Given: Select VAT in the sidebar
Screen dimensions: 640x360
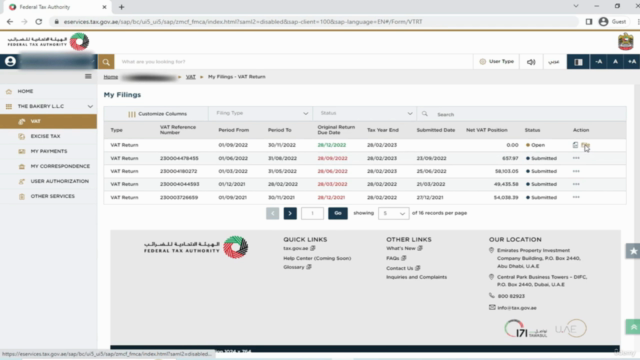Looking at the screenshot, I should pyautogui.click(x=48, y=121).
